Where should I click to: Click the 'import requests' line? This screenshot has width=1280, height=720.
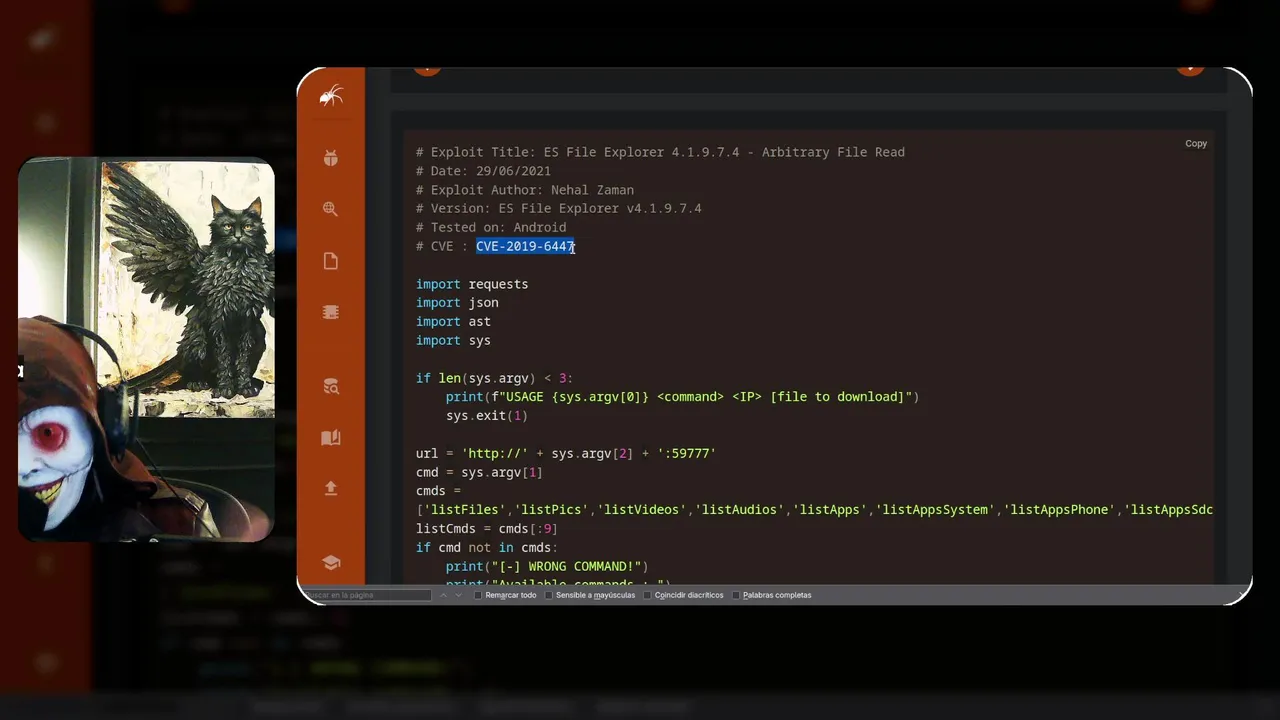(472, 284)
